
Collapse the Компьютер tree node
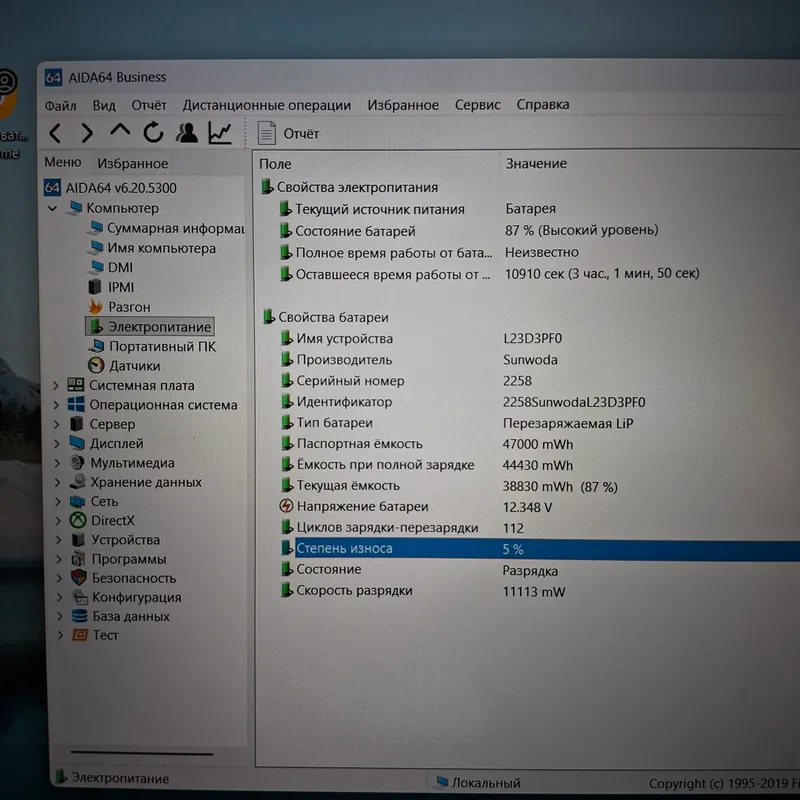tap(53, 208)
